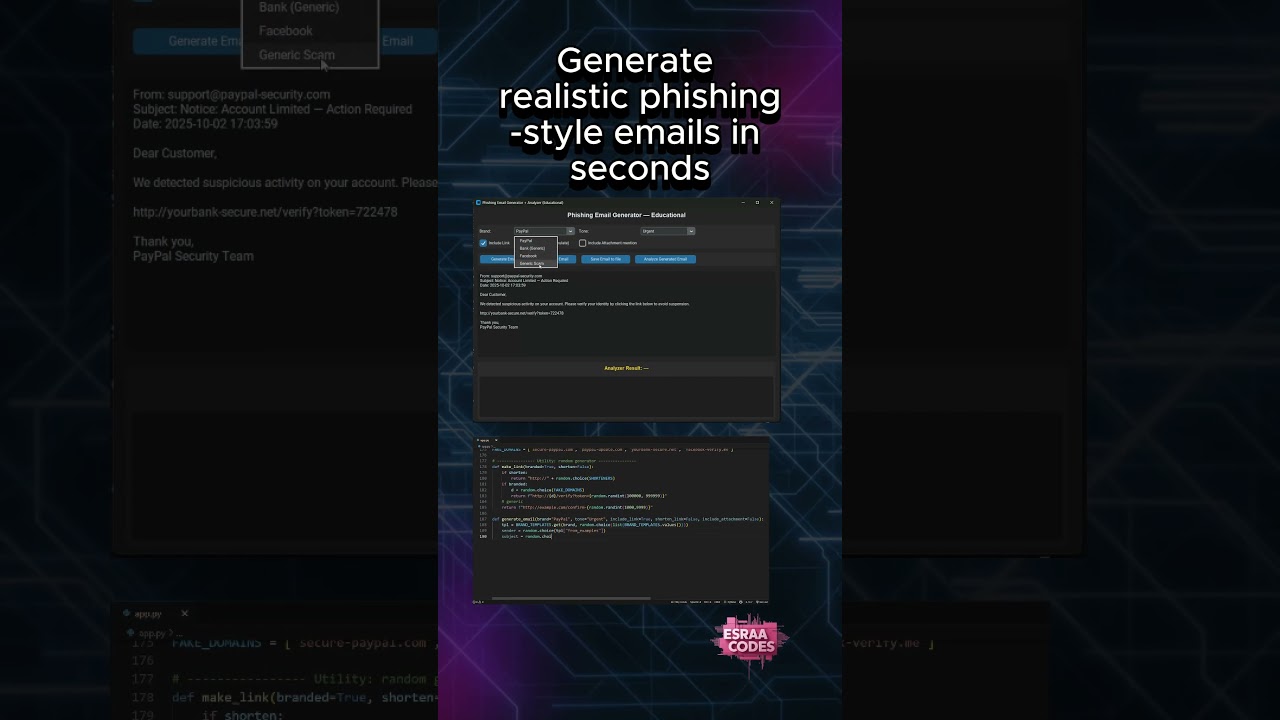Screen dimensions: 1280x720
Task: Click the phishing link text with token=722478 in app
Action: [521, 313]
